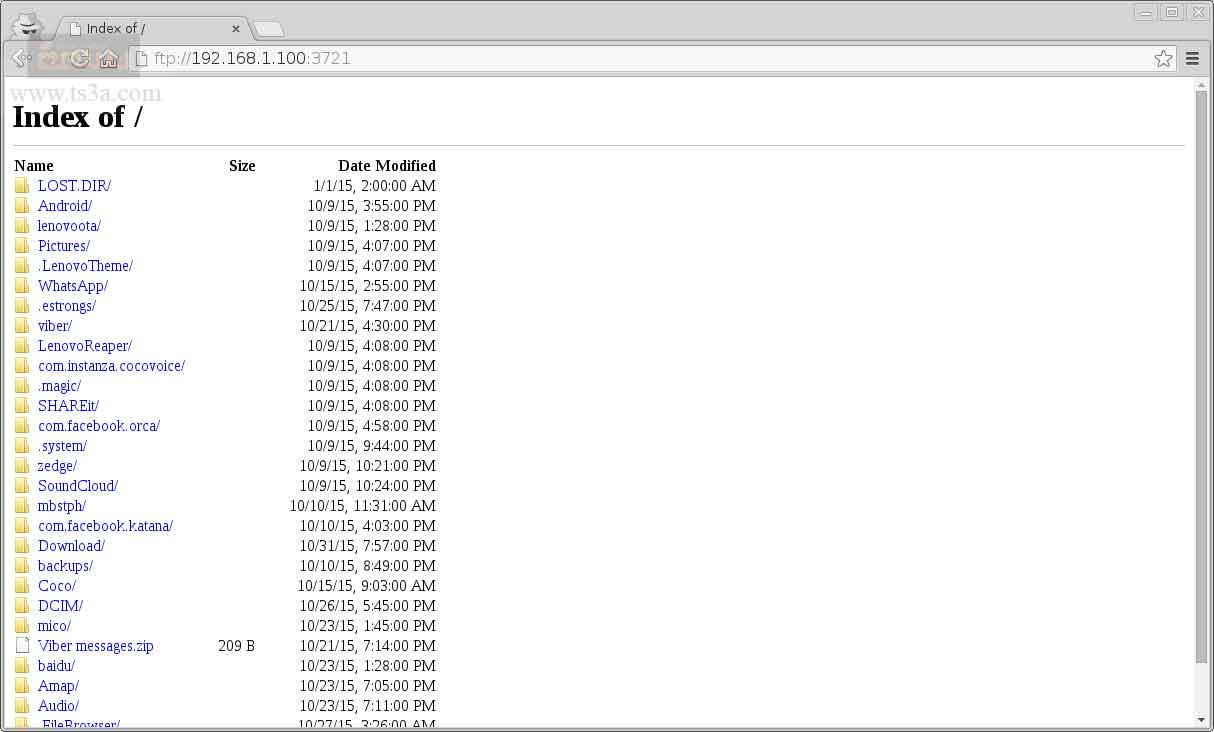1214x732 pixels.
Task: Open the .system/ directory link
Action: pyautogui.click(x=62, y=446)
